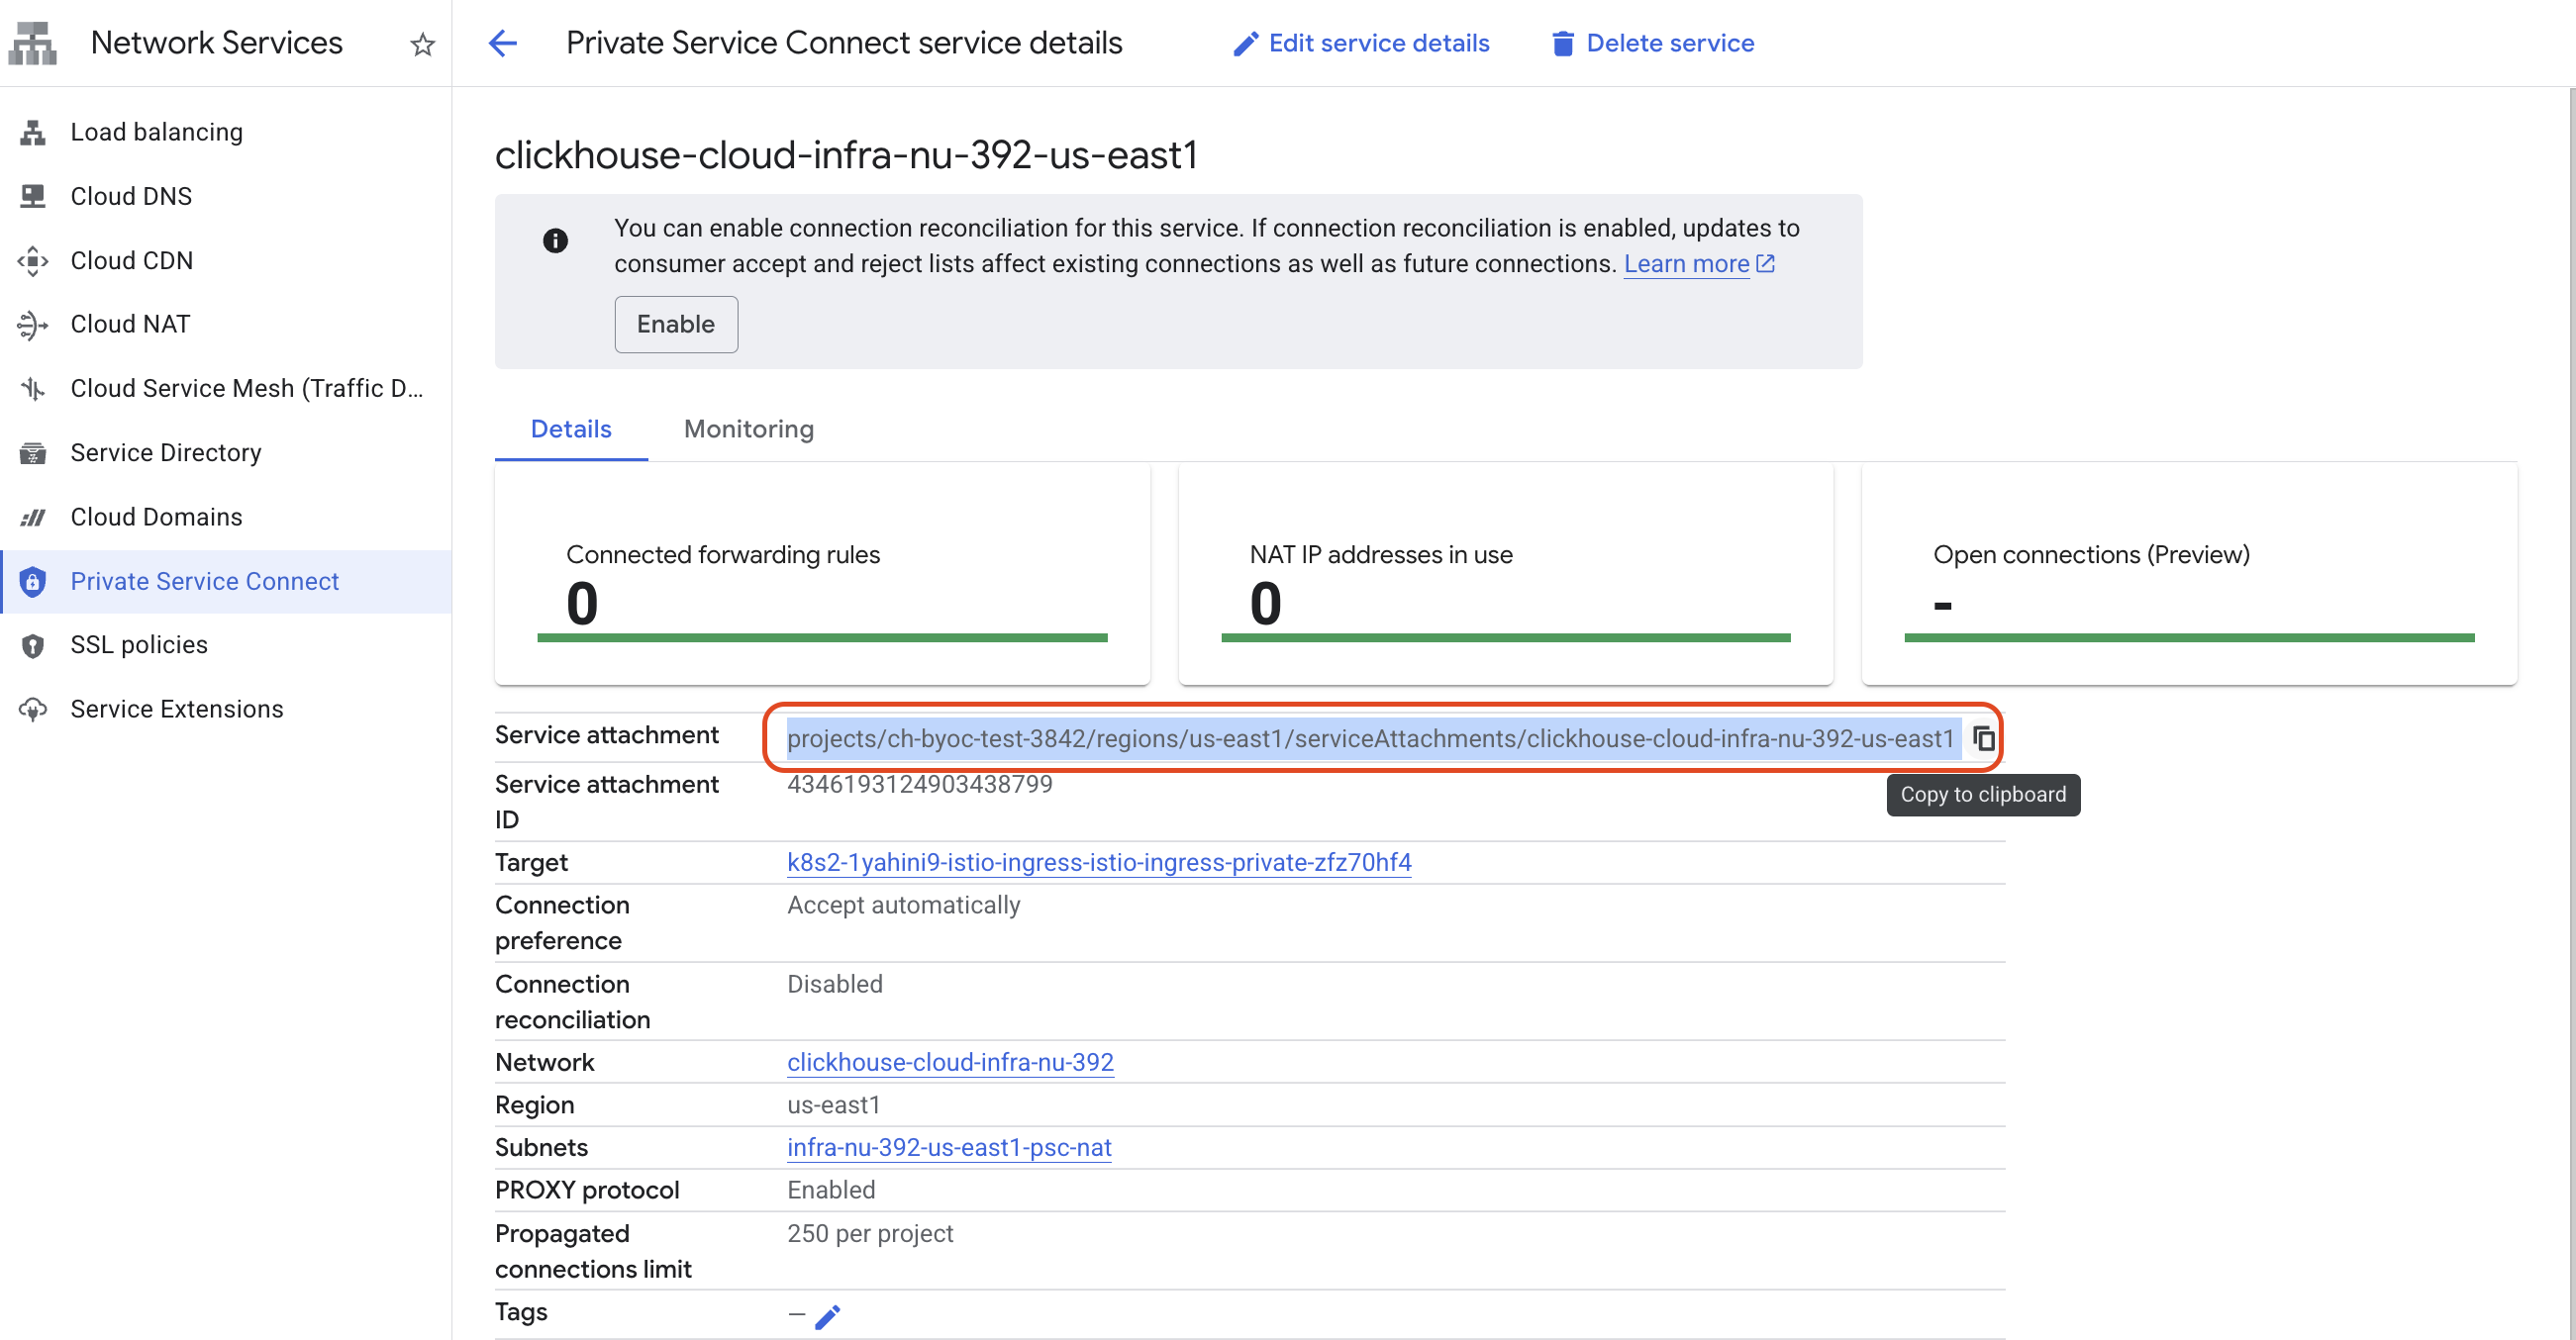
Task: Switch to the Monitoring tab
Action: (x=748, y=429)
